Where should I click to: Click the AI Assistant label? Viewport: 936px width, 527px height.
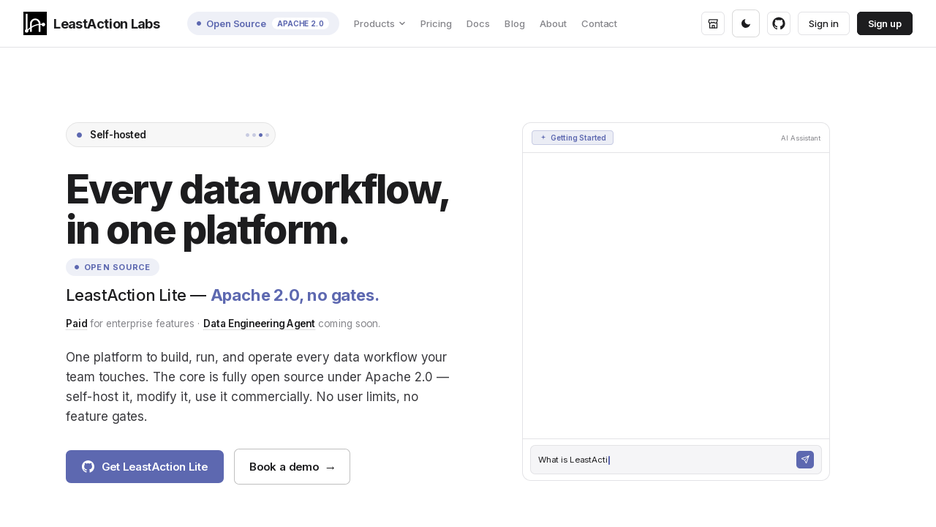tap(800, 138)
